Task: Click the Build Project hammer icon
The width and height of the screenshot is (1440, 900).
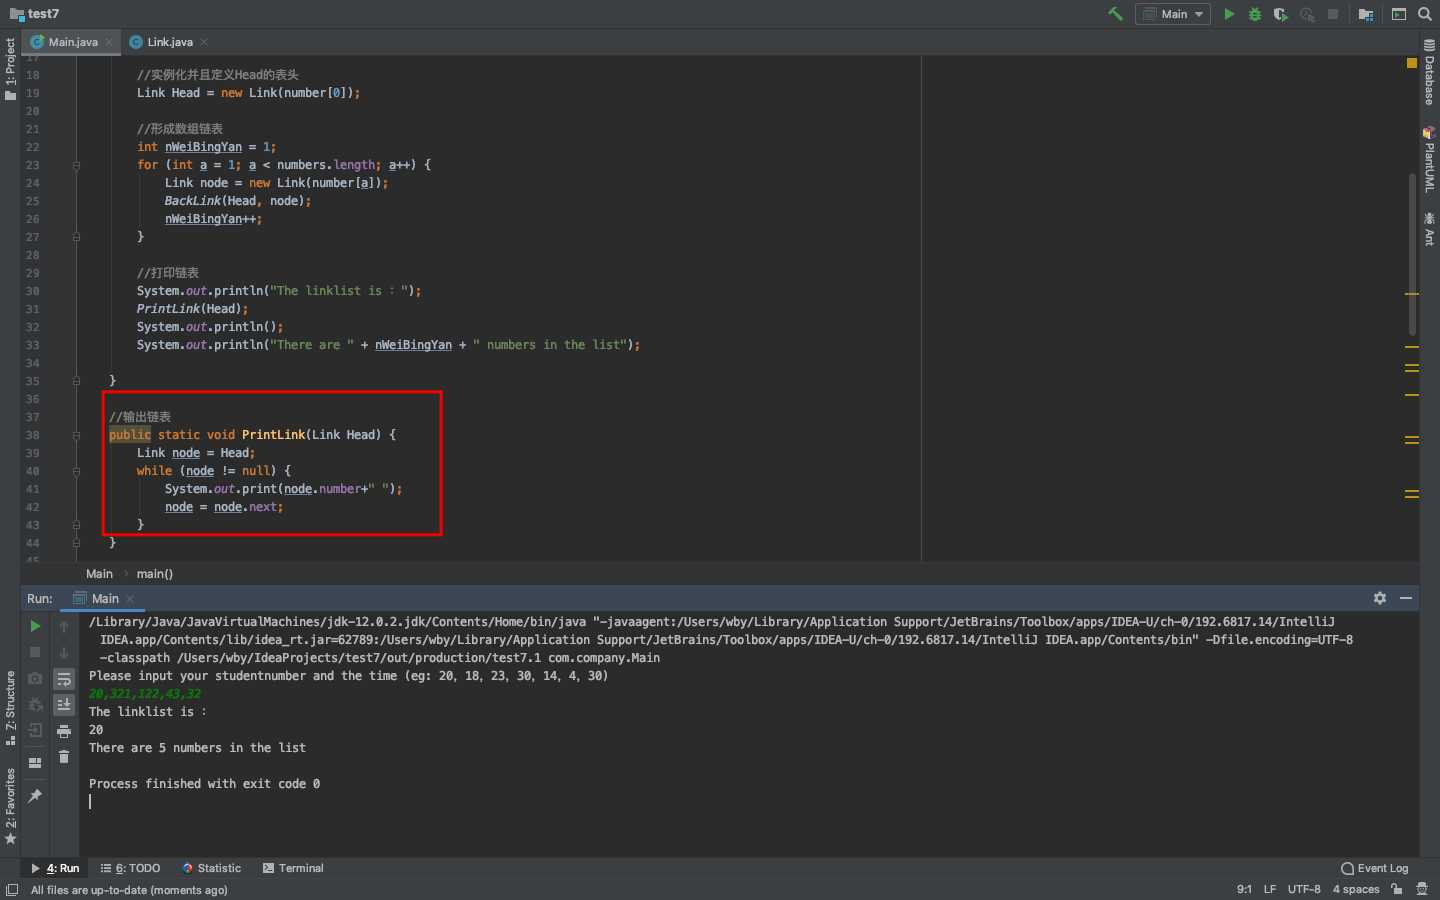Action: [x=1115, y=14]
